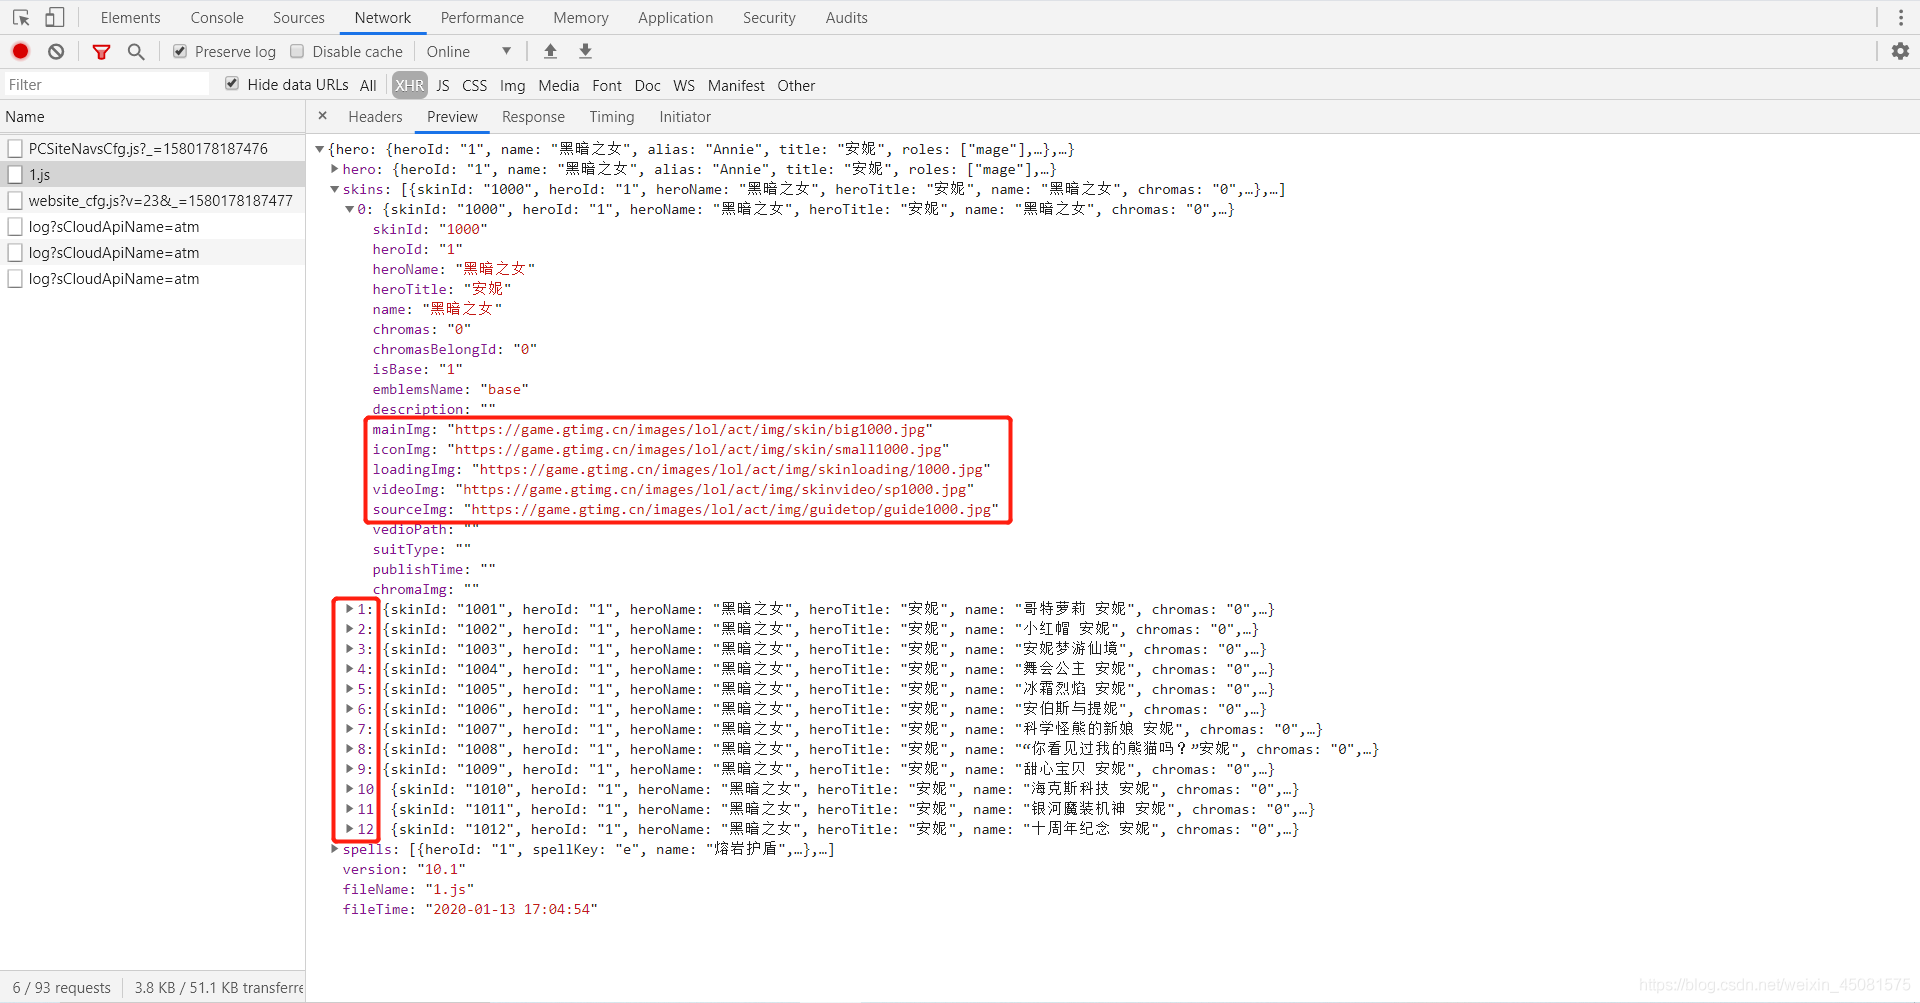The height and width of the screenshot is (1003, 1920).
Task: Collapse skin item 0 node
Action: point(350,209)
